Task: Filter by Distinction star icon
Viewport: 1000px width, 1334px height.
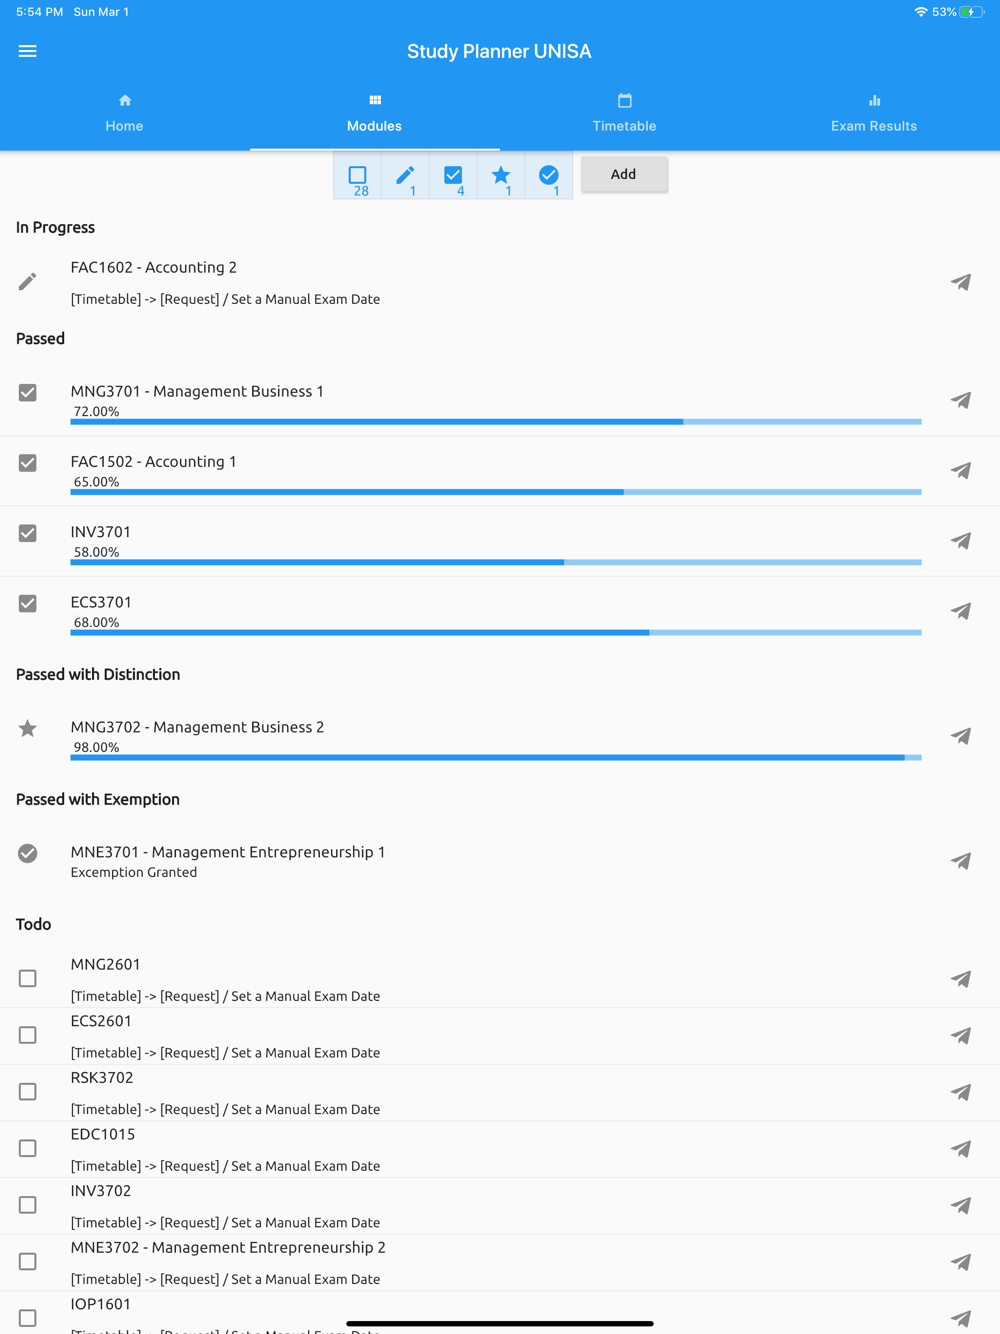Action: pos(501,176)
